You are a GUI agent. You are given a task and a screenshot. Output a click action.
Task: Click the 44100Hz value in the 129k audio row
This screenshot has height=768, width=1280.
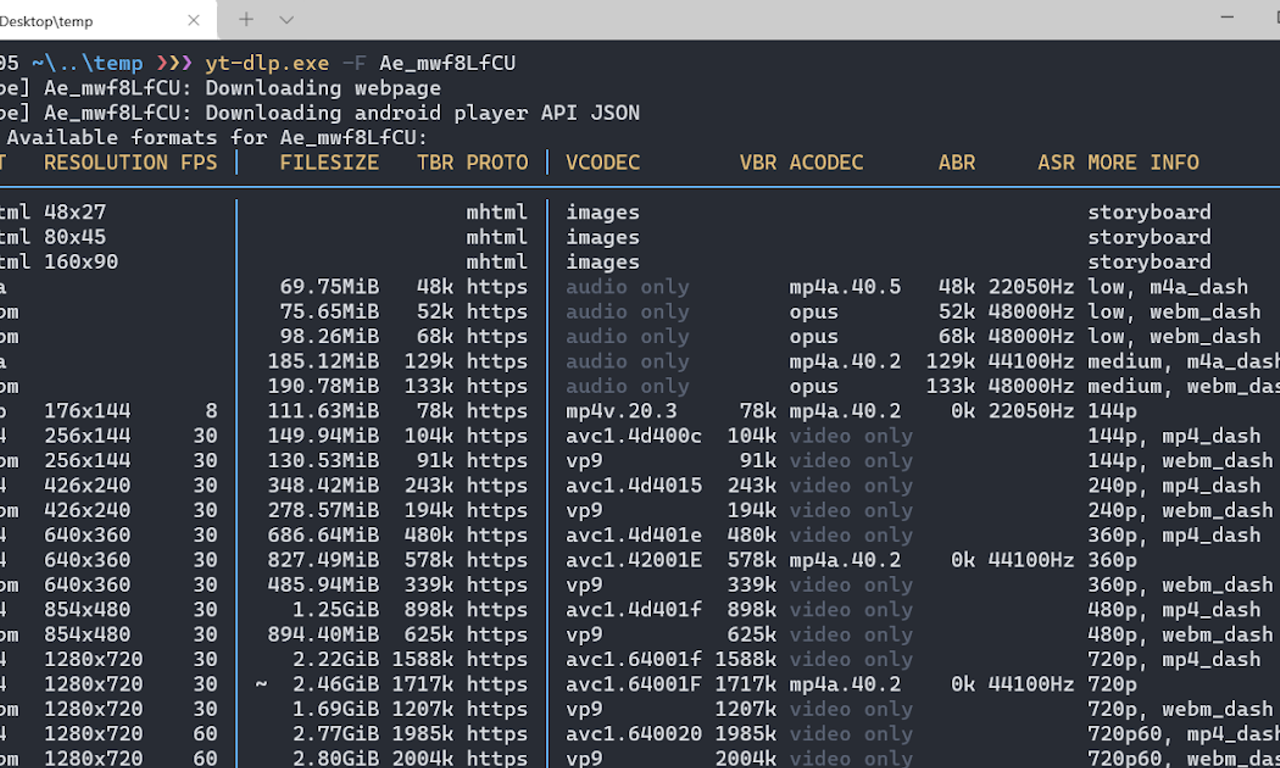pyautogui.click(x=1032, y=361)
